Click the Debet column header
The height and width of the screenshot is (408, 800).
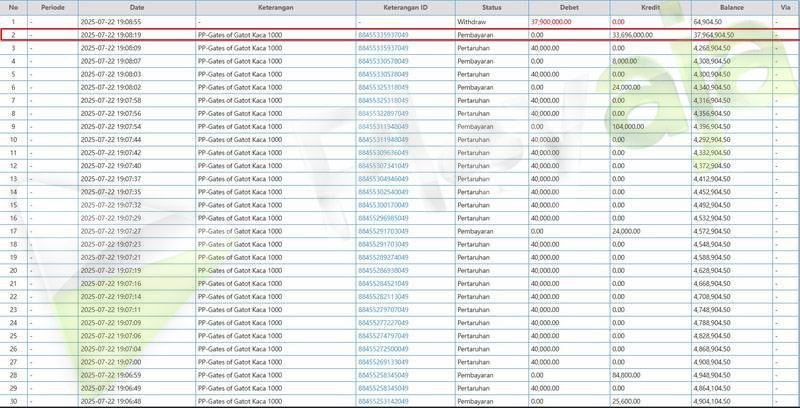pos(569,7)
